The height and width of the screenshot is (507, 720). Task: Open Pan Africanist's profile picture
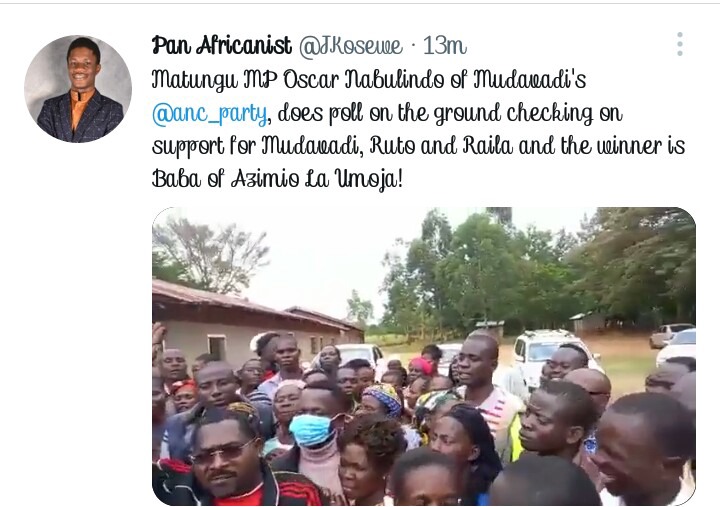[x=78, y=89]
